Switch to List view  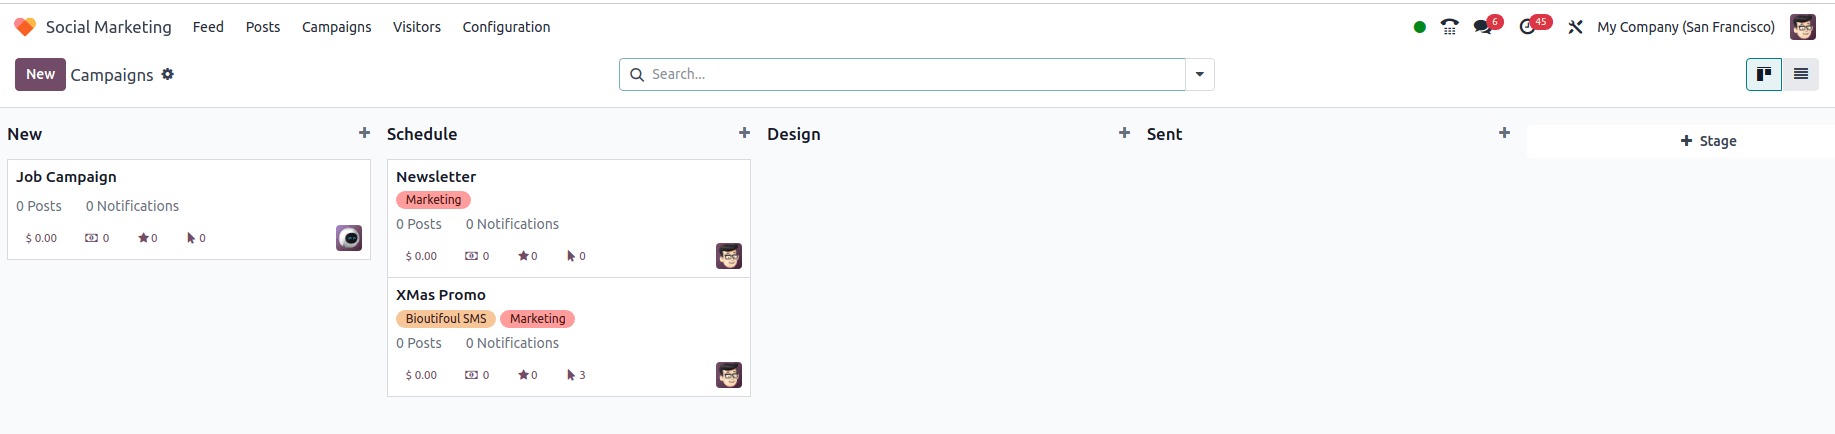(x=1801, y=74)
